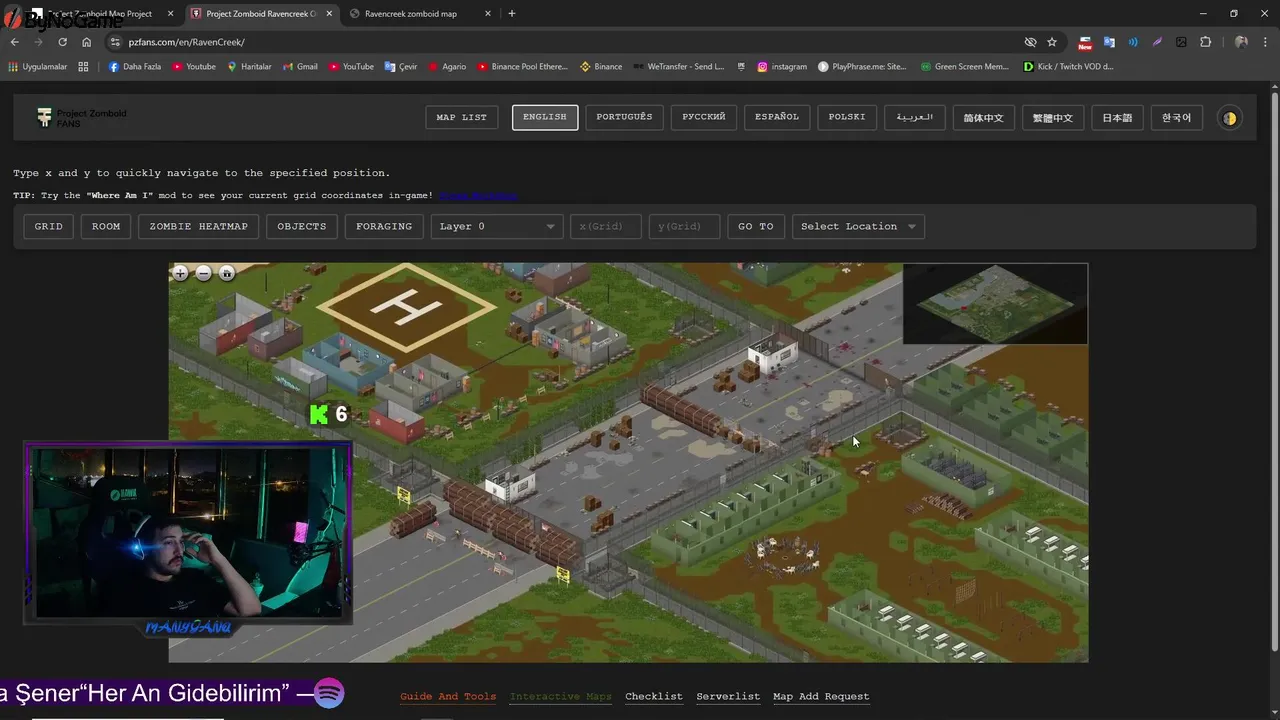Select 简体中文 language
Image resolution: width=1280 pixels, height=720 pixels.
pyautogui.click(x=983, y=118)
